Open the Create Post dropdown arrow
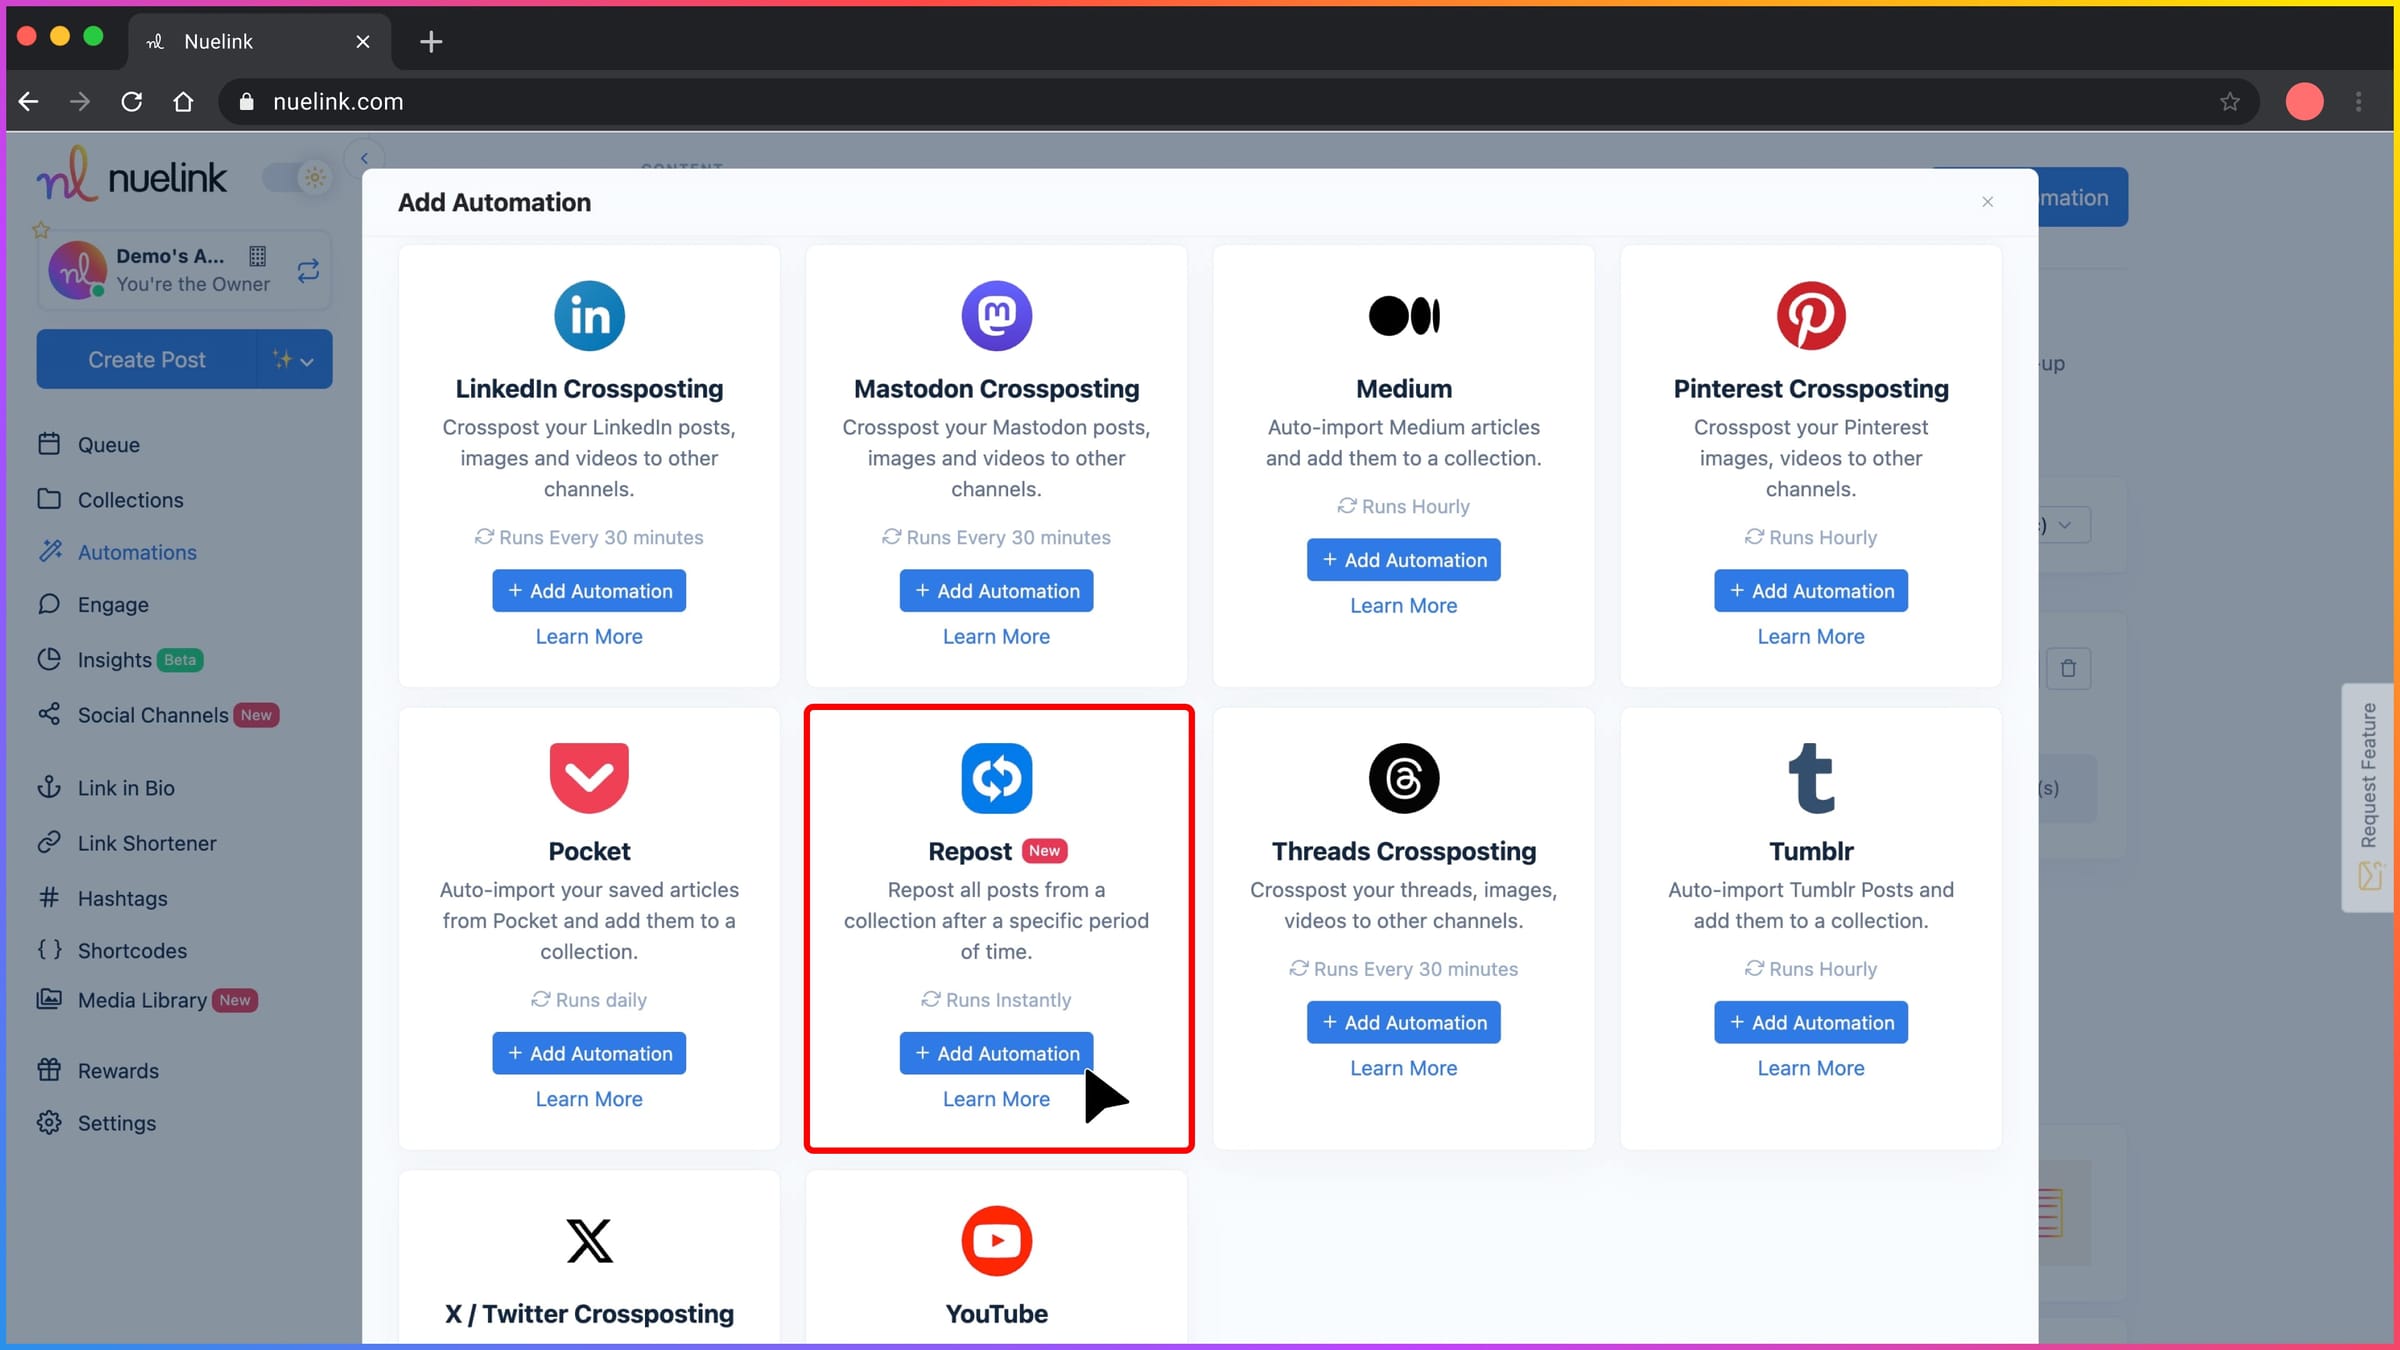Image resolution: width=2400 pixels, height=1350 pixels. (x=306, y=359)
